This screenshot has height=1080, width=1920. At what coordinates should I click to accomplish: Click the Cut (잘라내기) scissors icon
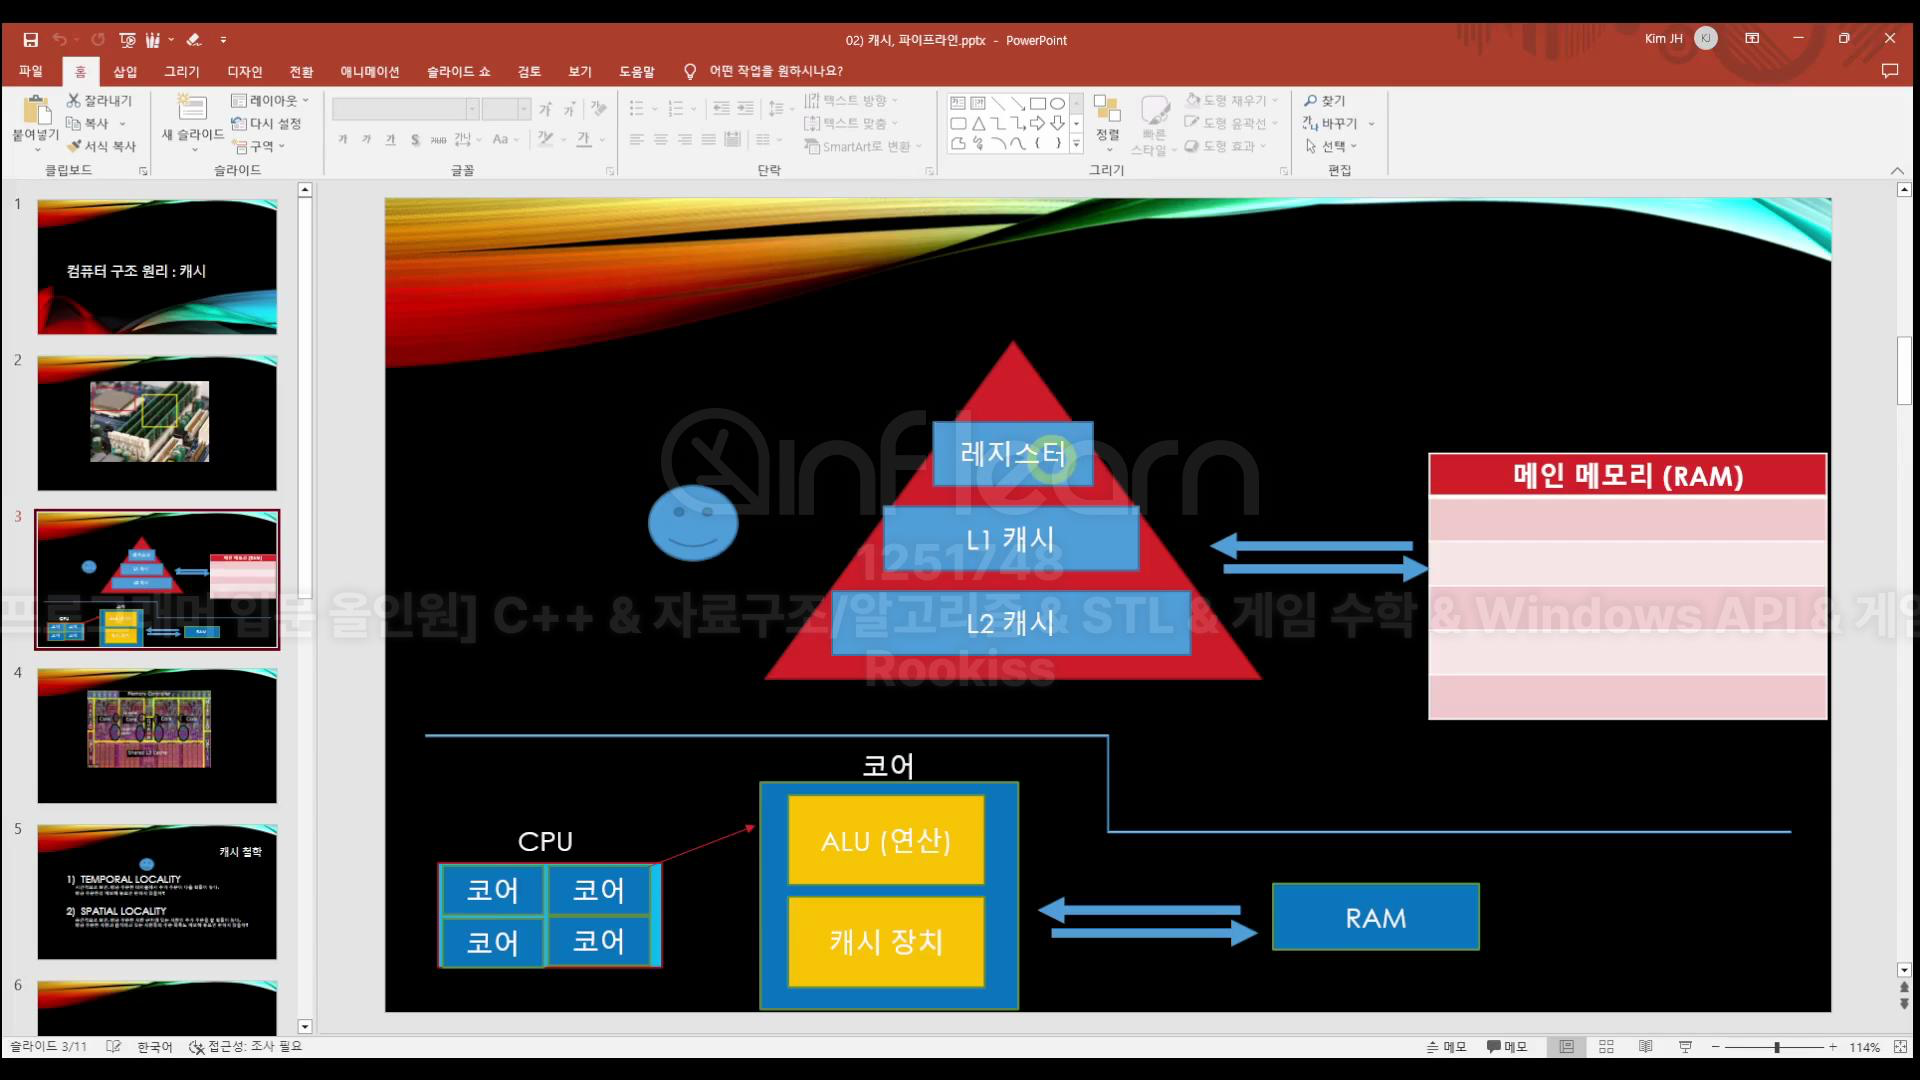(x=73, y=100)
